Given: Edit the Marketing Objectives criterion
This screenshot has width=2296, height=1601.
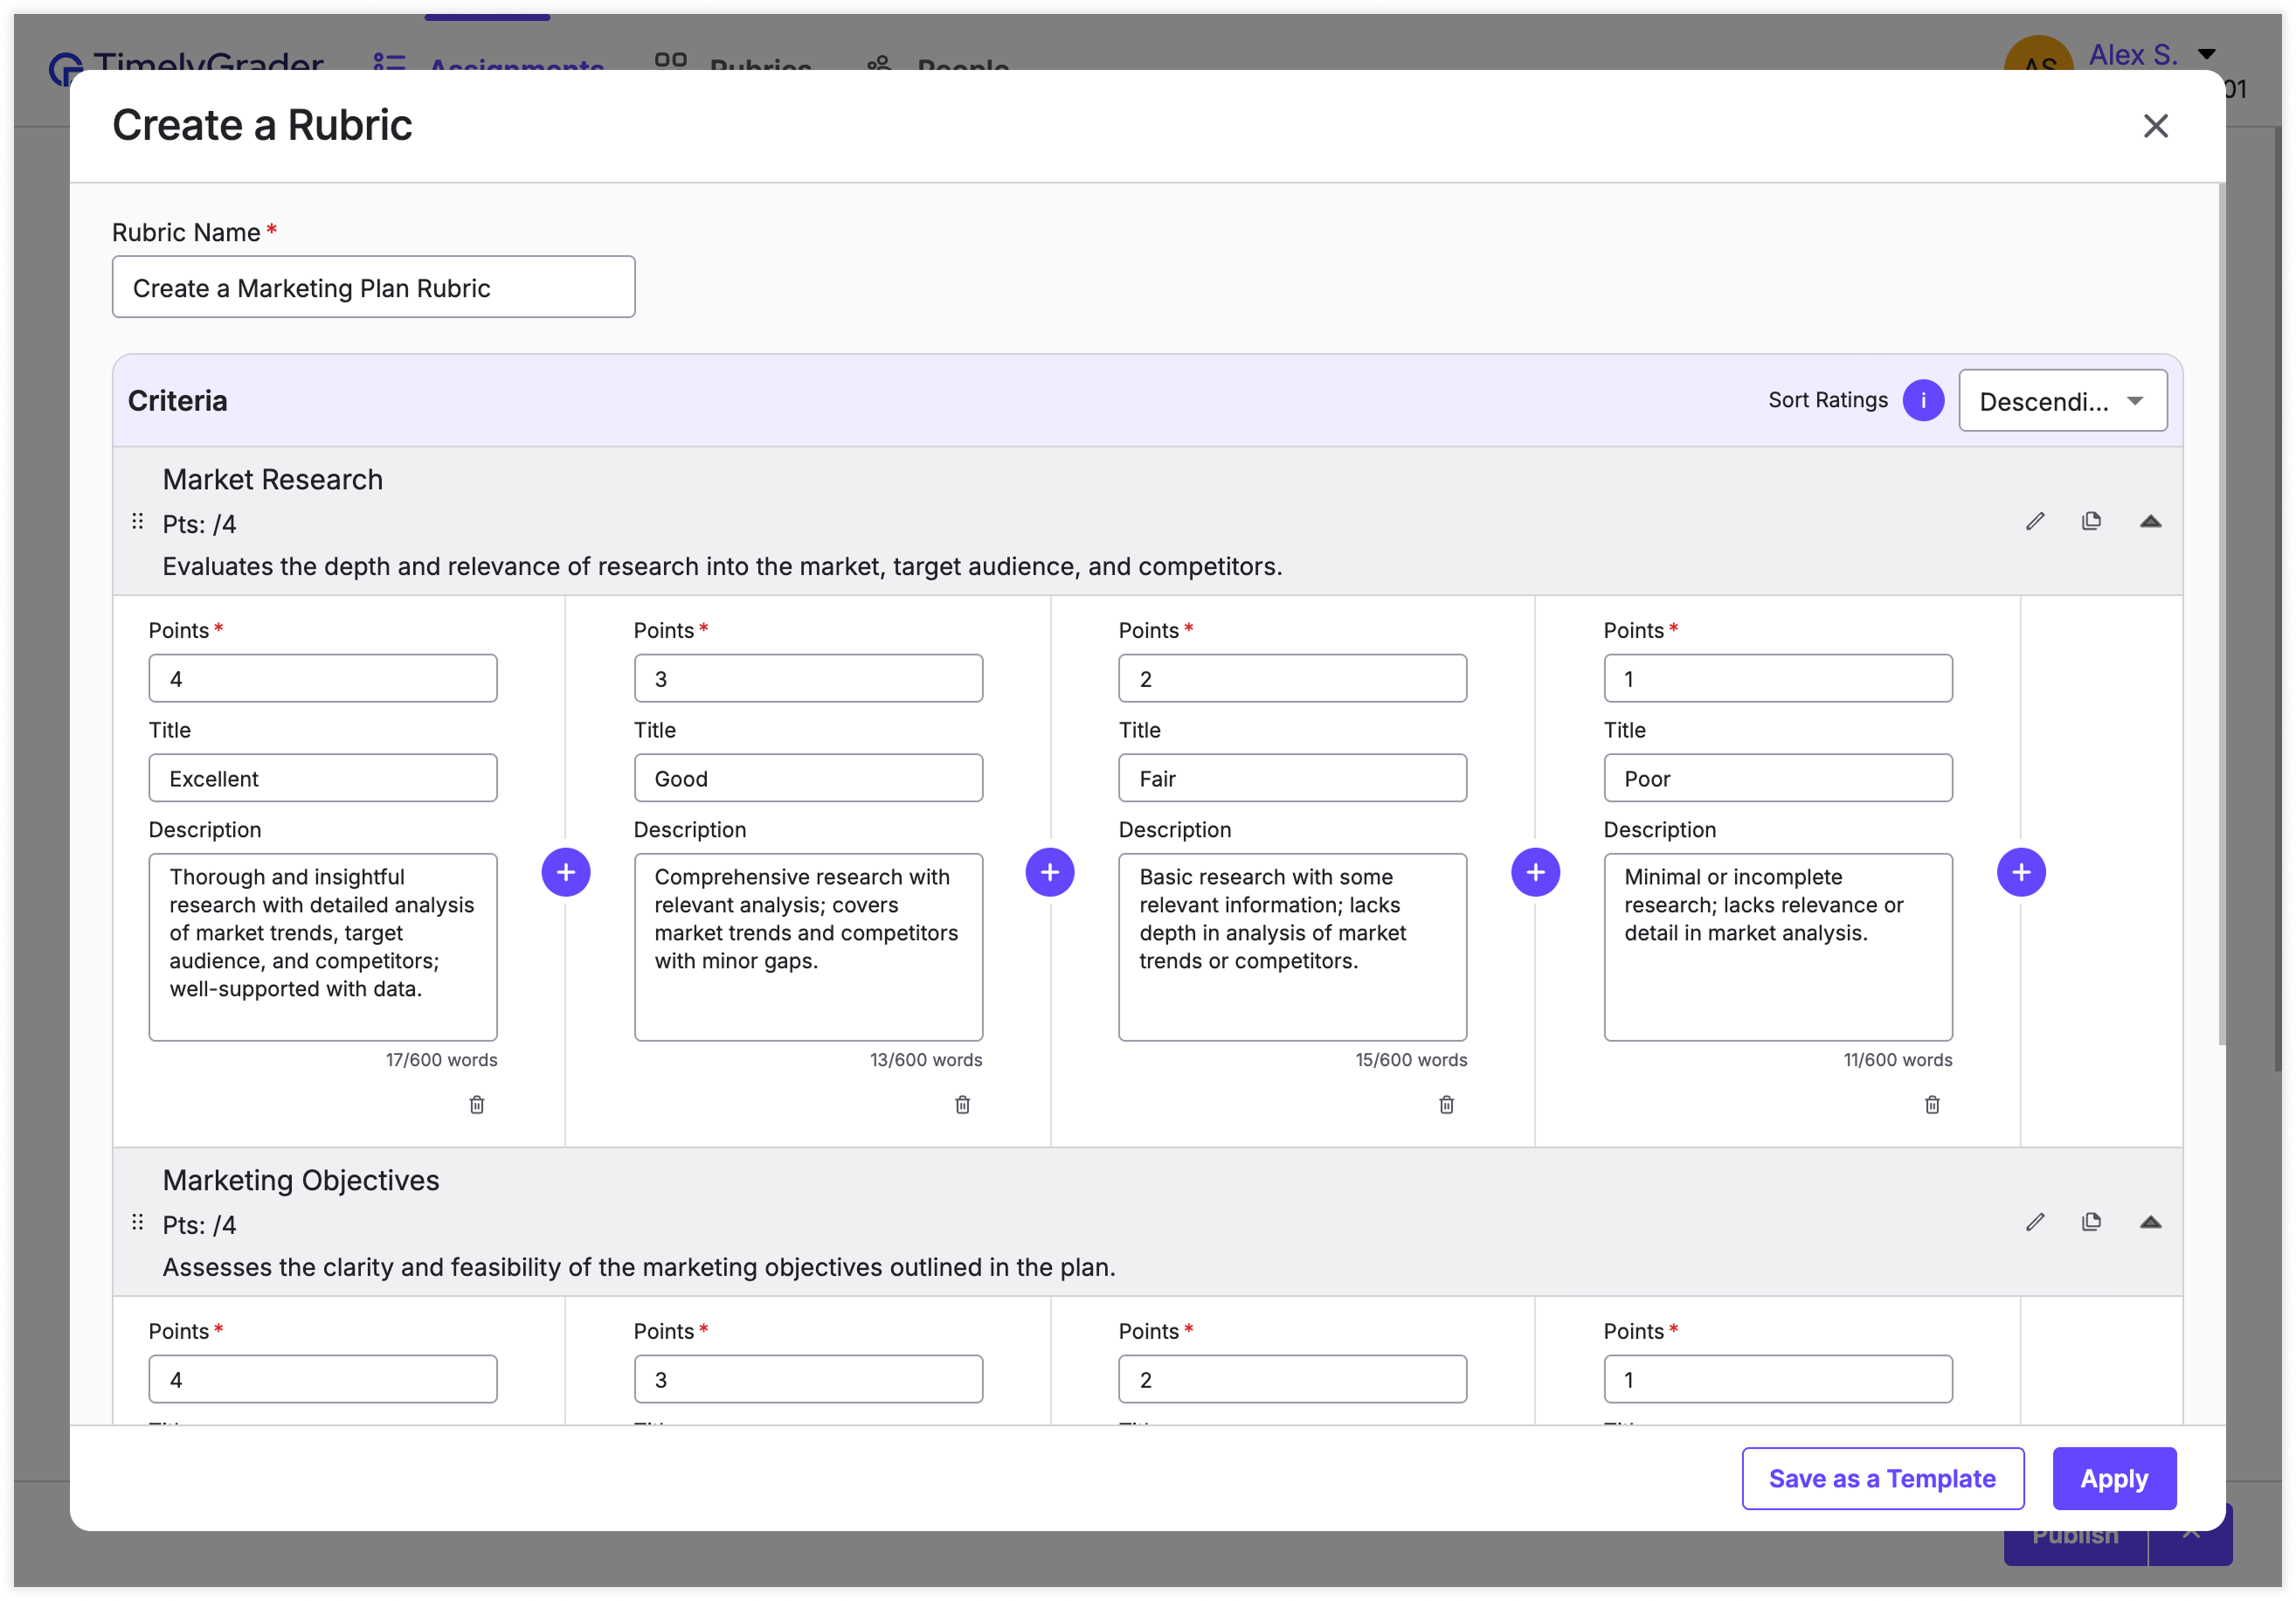Looking at the screenshot, I should (x=2034, y=1222).
